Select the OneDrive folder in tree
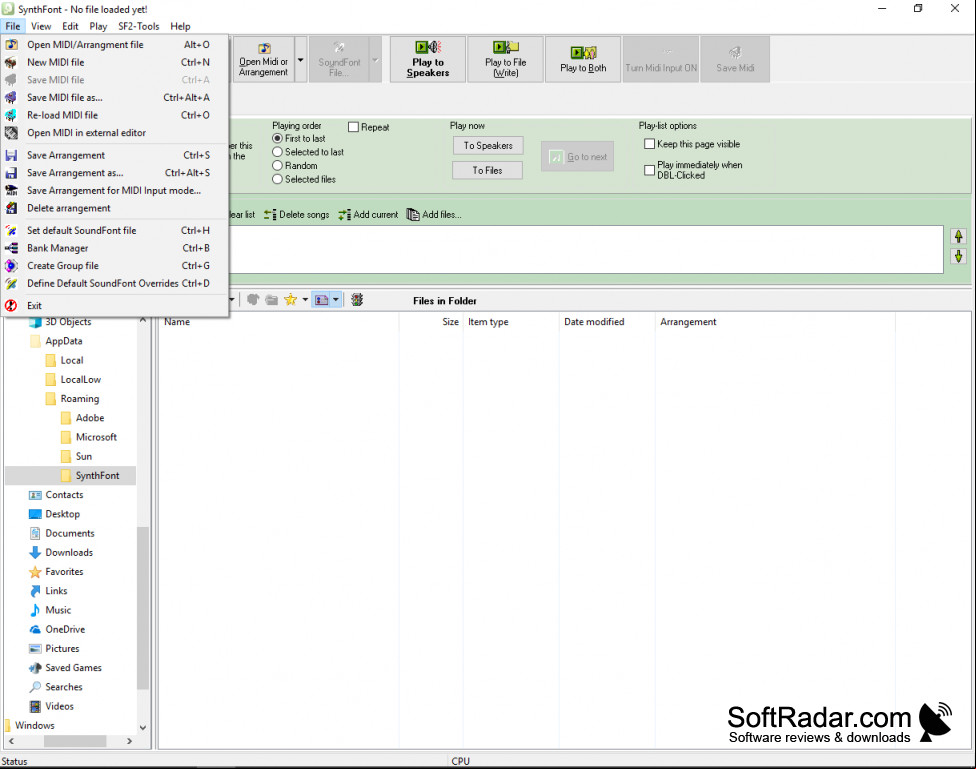The image size is (976, 769). pos(65,630)
